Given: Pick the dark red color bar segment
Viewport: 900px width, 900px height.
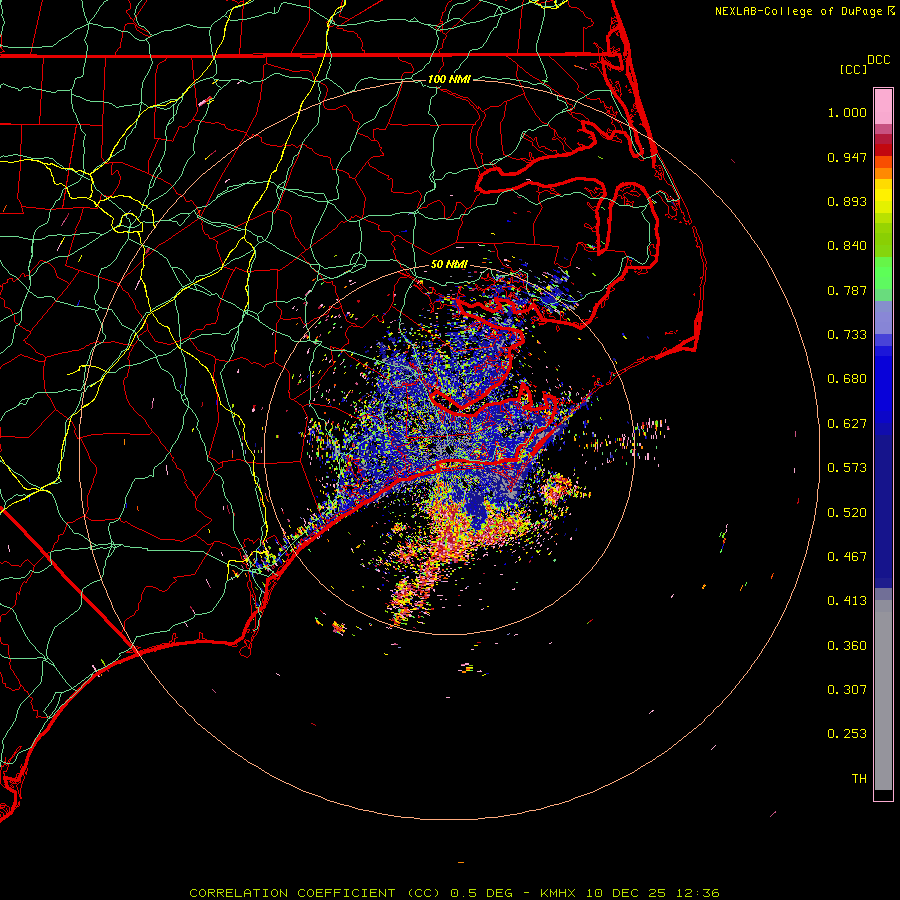Looking at the screenshot, I should [x=883, y=150].
